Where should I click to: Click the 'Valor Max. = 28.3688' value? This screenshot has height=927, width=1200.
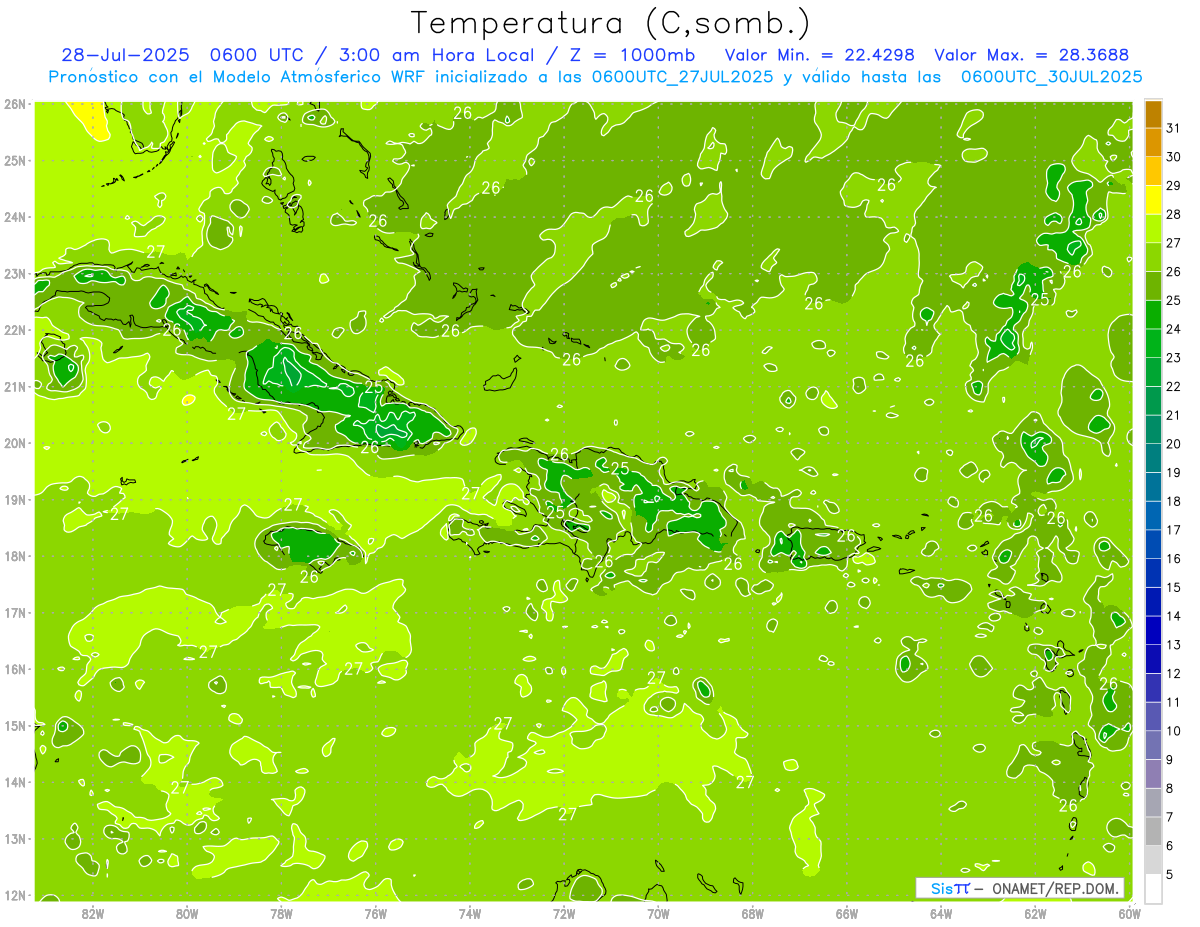pos(1031,55)
